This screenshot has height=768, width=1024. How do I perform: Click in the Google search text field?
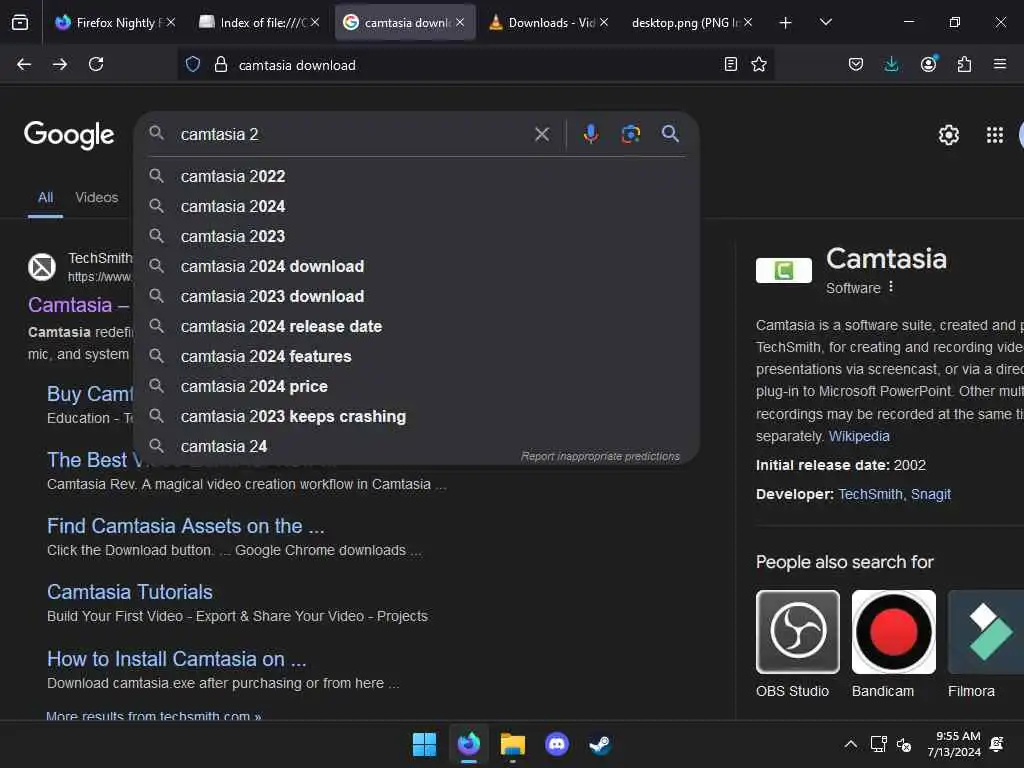(353, 135)
